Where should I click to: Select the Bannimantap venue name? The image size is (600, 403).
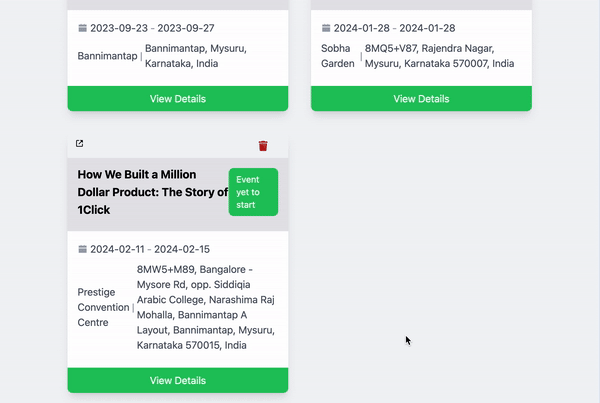click(x=107, y=56)
